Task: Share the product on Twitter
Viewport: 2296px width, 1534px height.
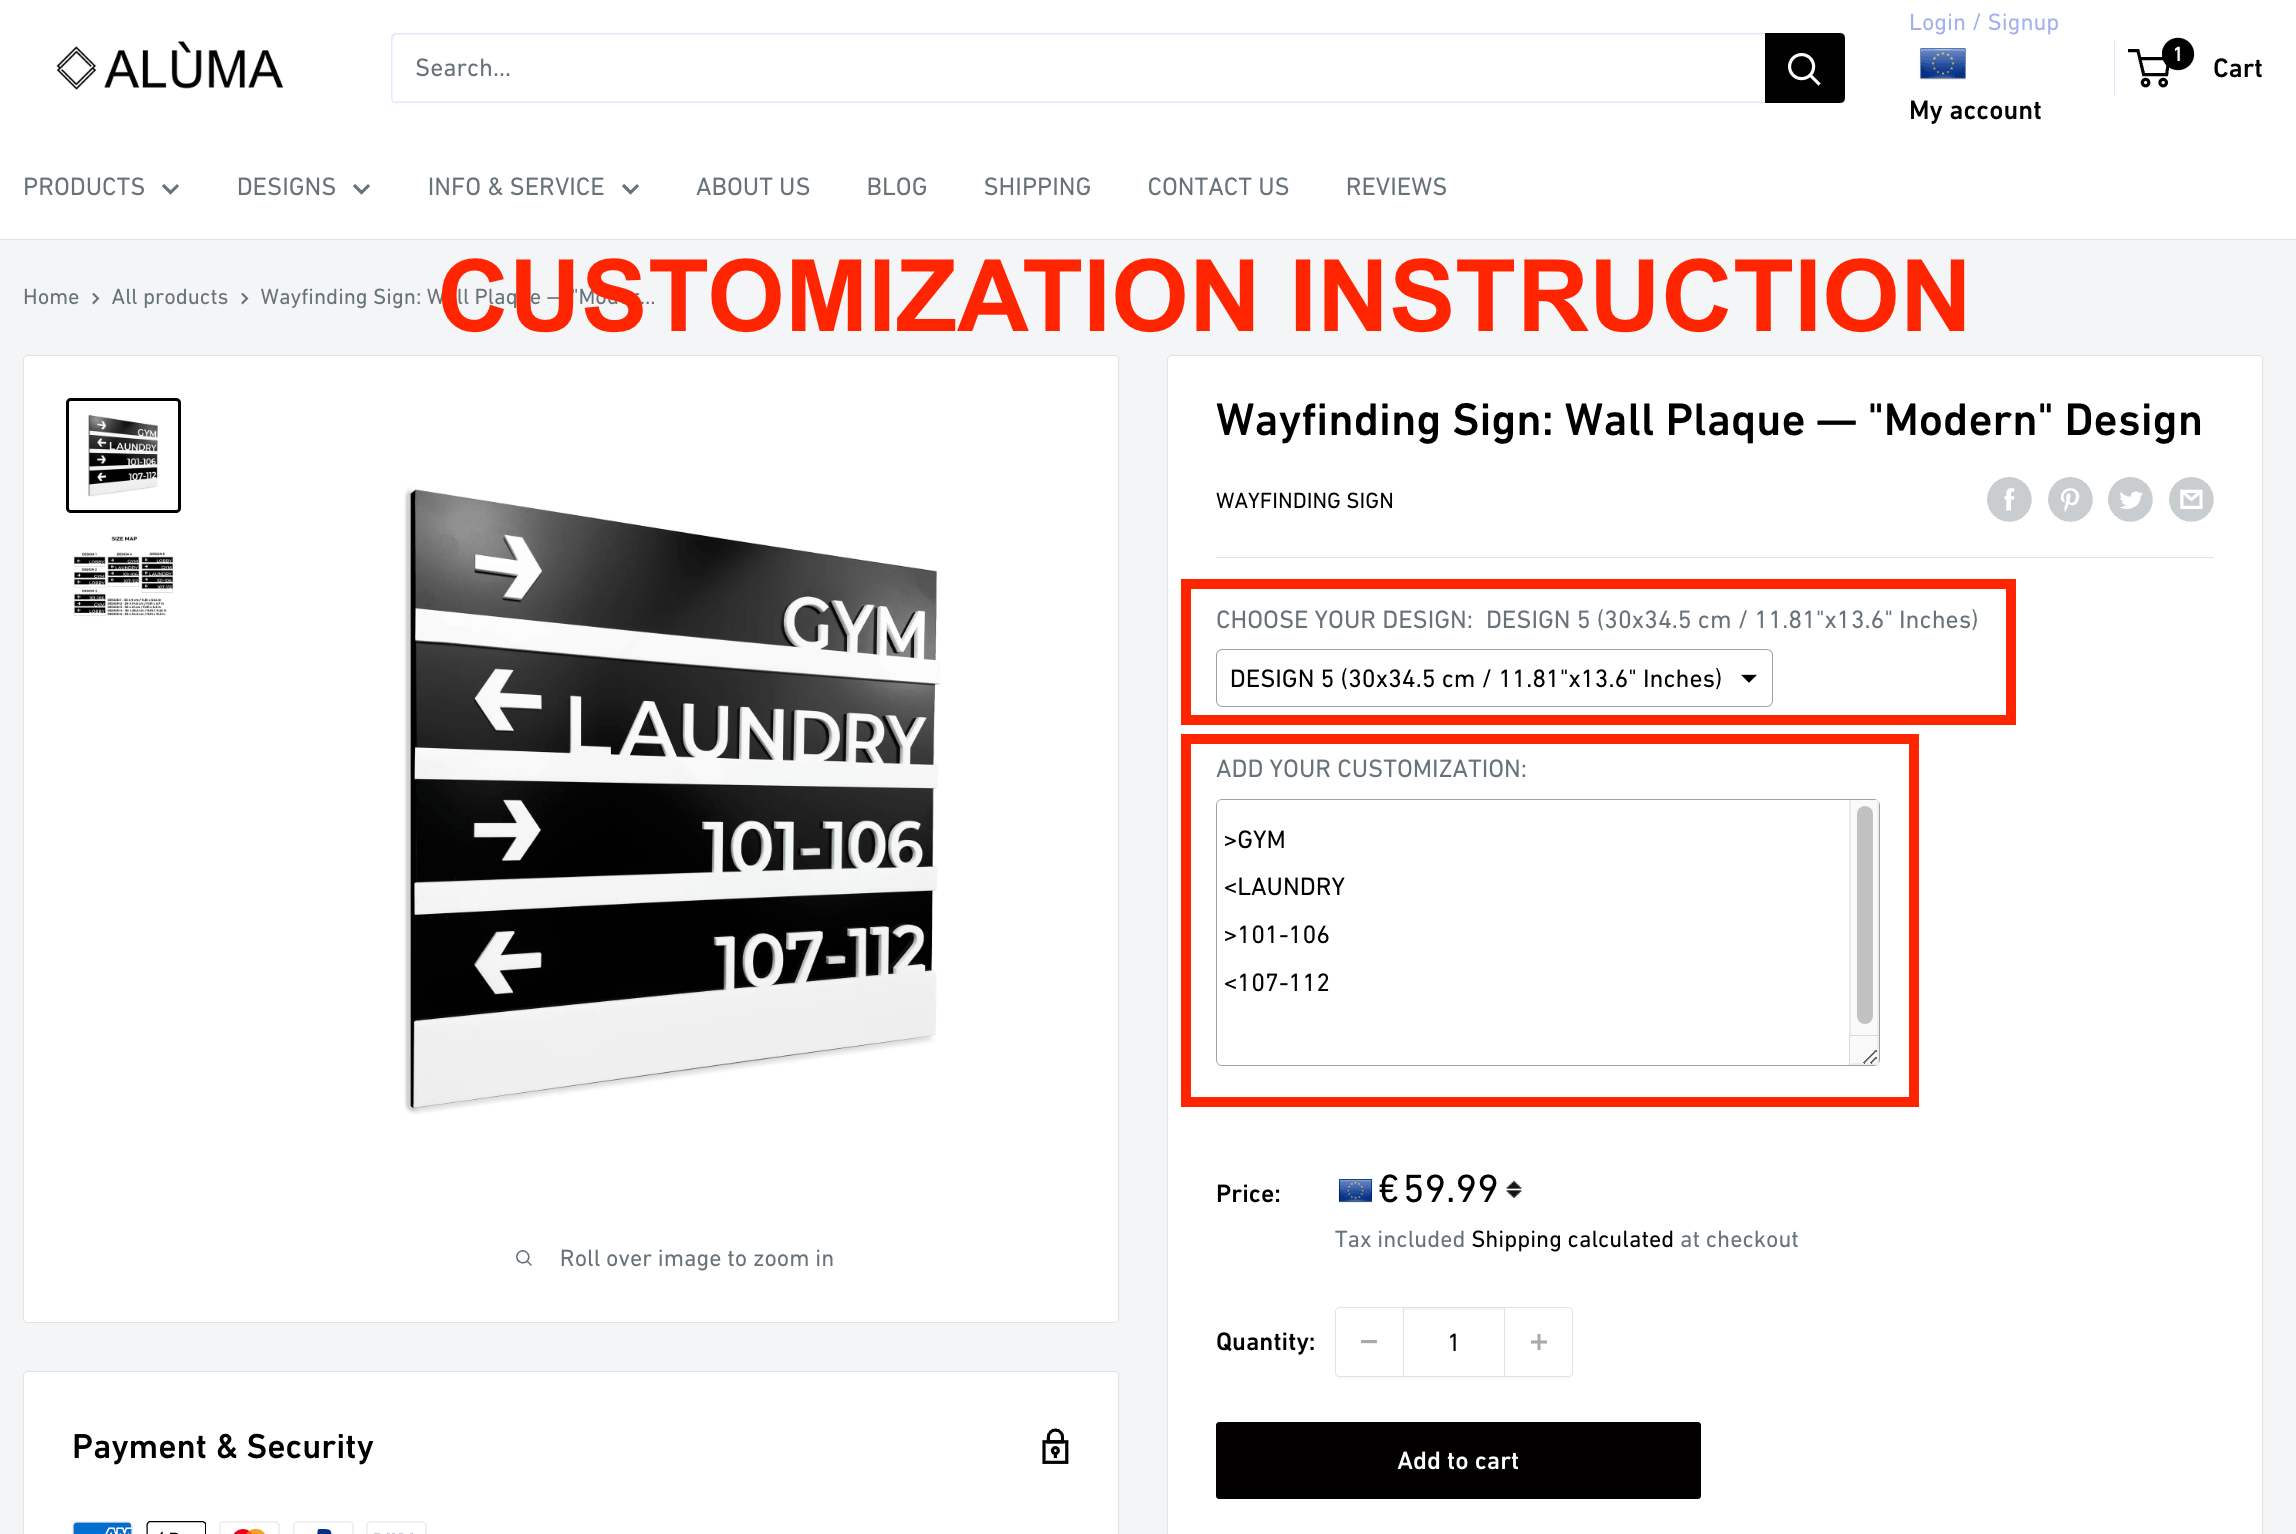Action: coord(2130,499)
